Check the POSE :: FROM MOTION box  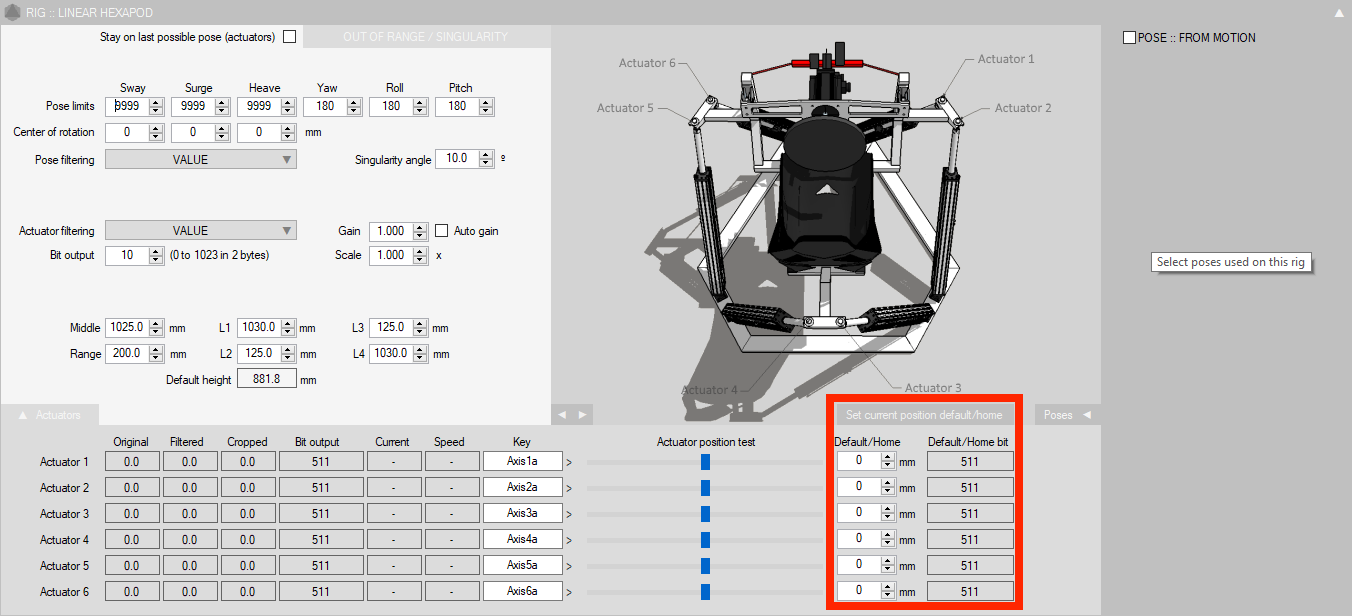coord(1130,38)
